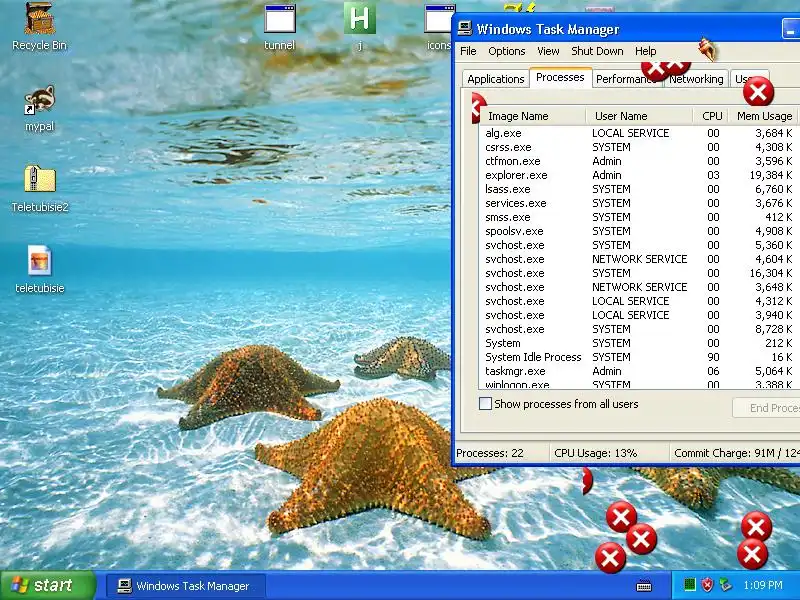The image size is (800, 600).
Task: Switch to the Processes tab
Action: click(560, 77)
